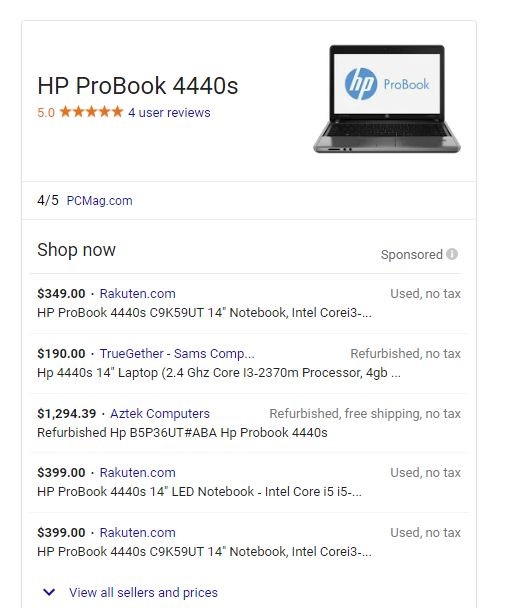Click the HP ProBook laptop image
Screen dimensions: 529x608
tap(387, 99)
